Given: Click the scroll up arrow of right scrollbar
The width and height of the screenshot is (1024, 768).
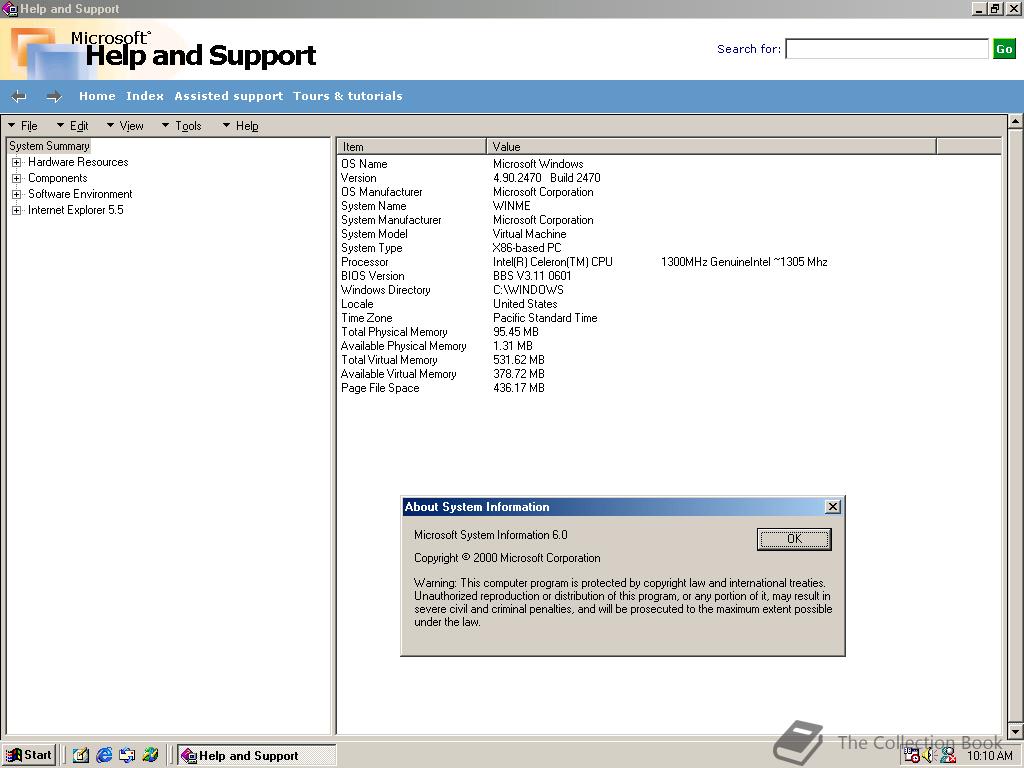Looking at the screenshot, I should pyautogui.click(x=1016, y=121).
